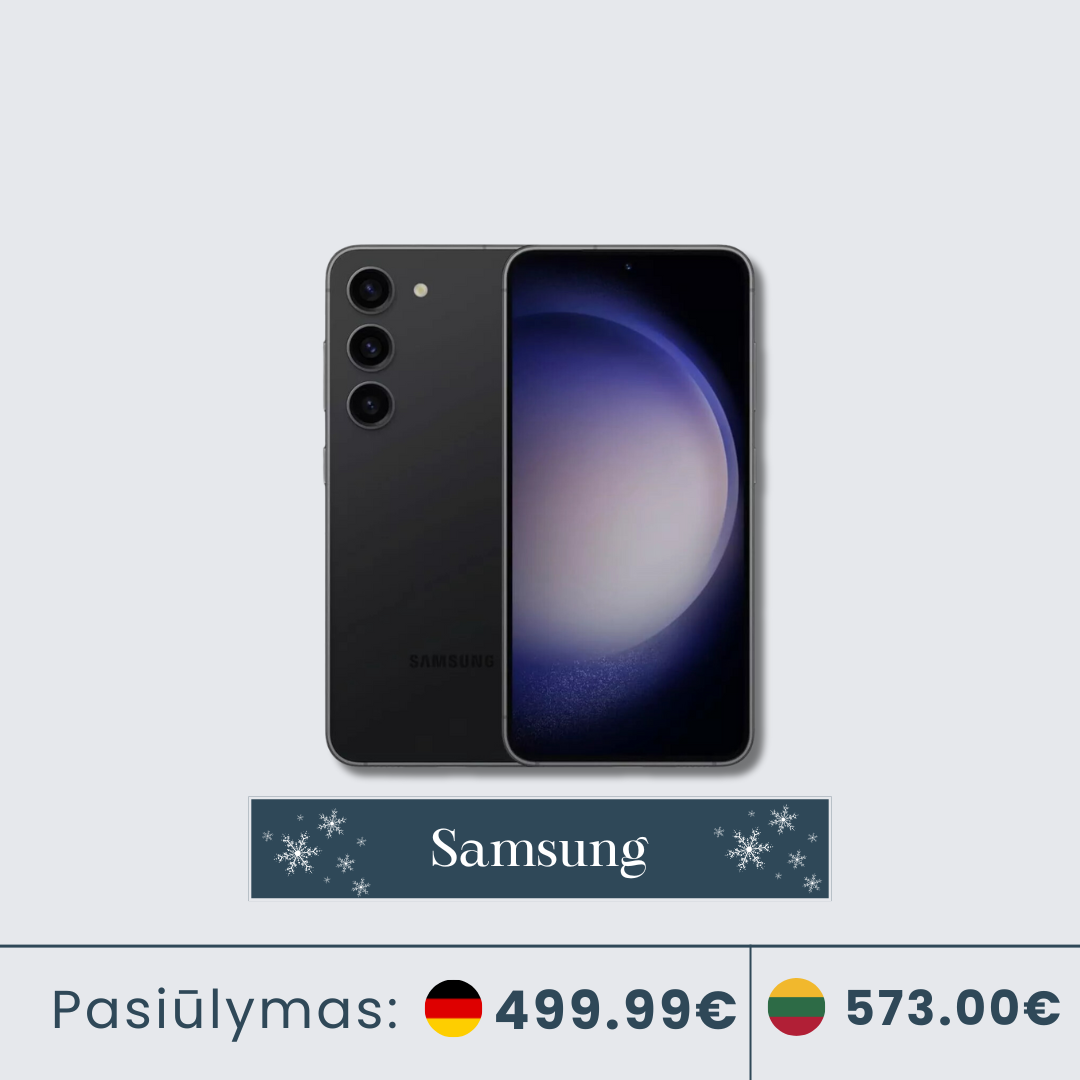The height and width of the screenshot is (1080, 1080).
Task: Click the bottom rear camera lens
Action: click(371, 405)
